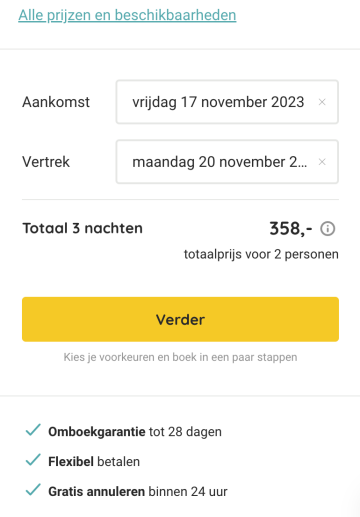Select the 'Flexibel betalen' benefit text
Image resolution: width=360 pixels, height=517 pixels.
click(94, 462)
